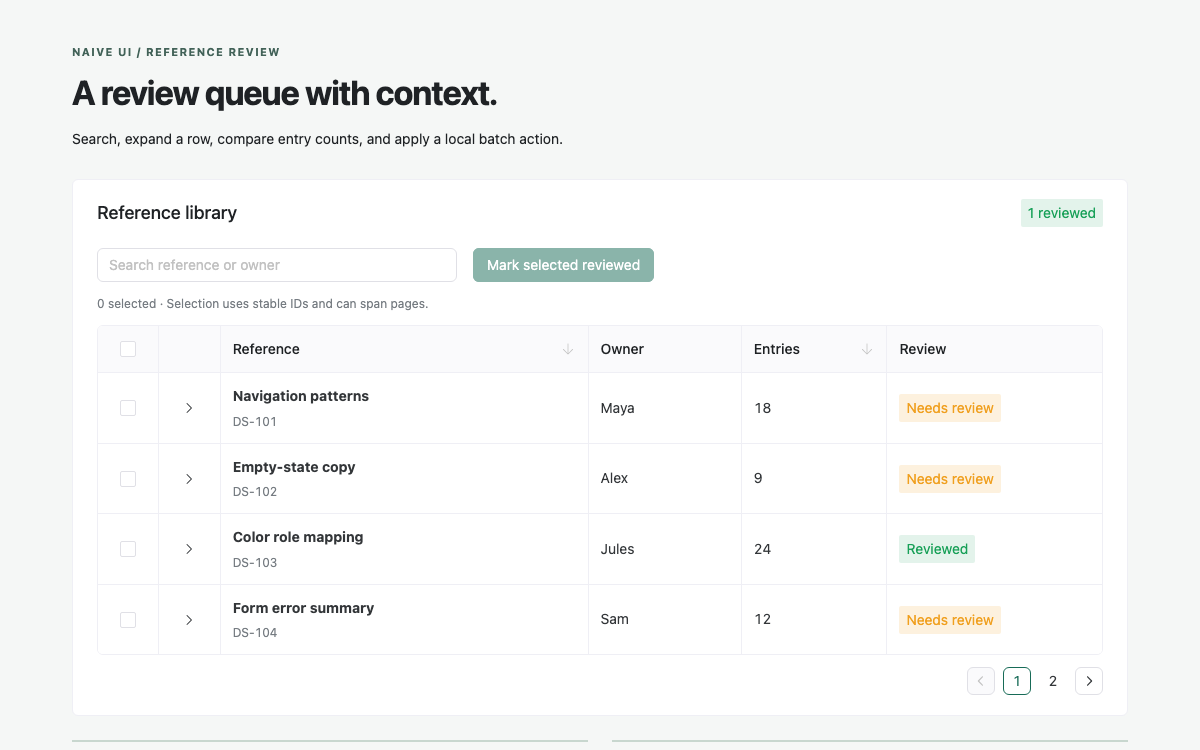Viewport: 1200px width, 750px height.
Task: Select the Form error summary title text
Action: pyautogui.click(x=303, y=608)
